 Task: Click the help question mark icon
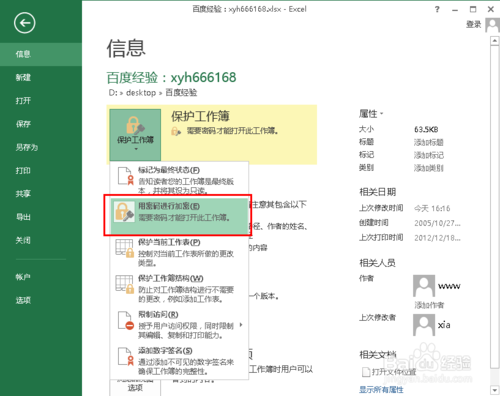(x=437, y=9)
